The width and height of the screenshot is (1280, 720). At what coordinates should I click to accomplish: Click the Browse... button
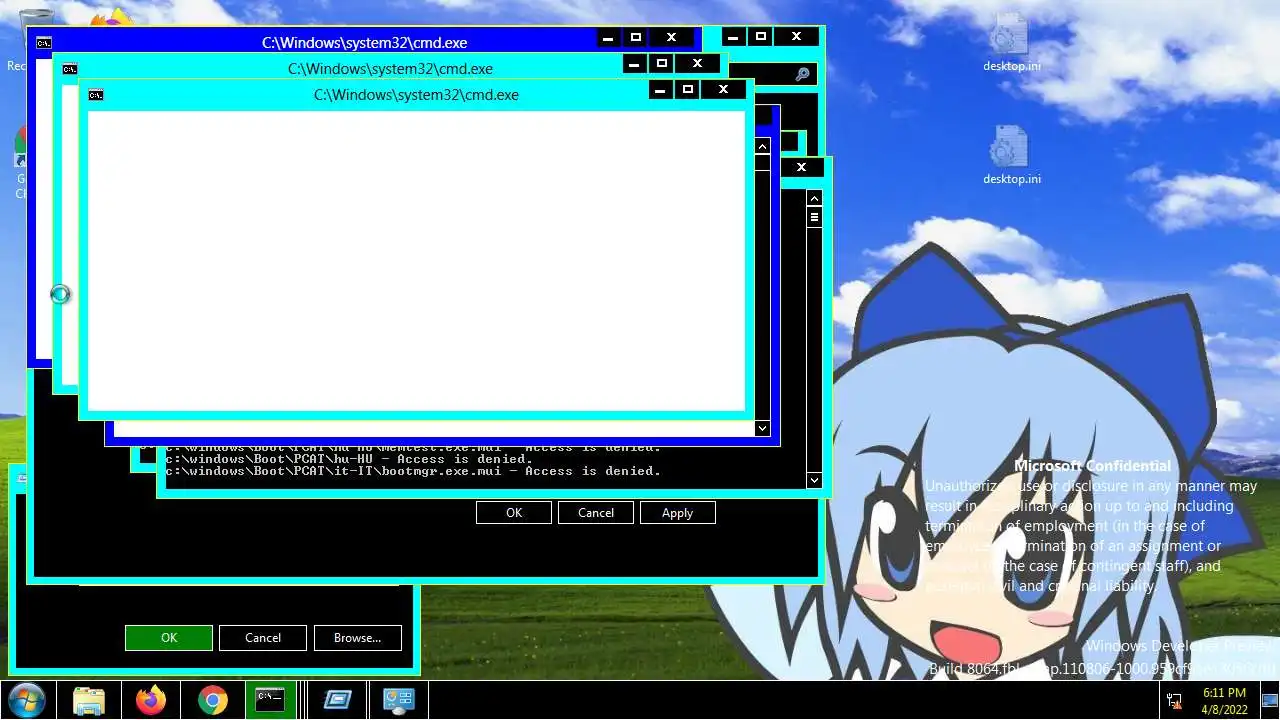tap(358, 638)
